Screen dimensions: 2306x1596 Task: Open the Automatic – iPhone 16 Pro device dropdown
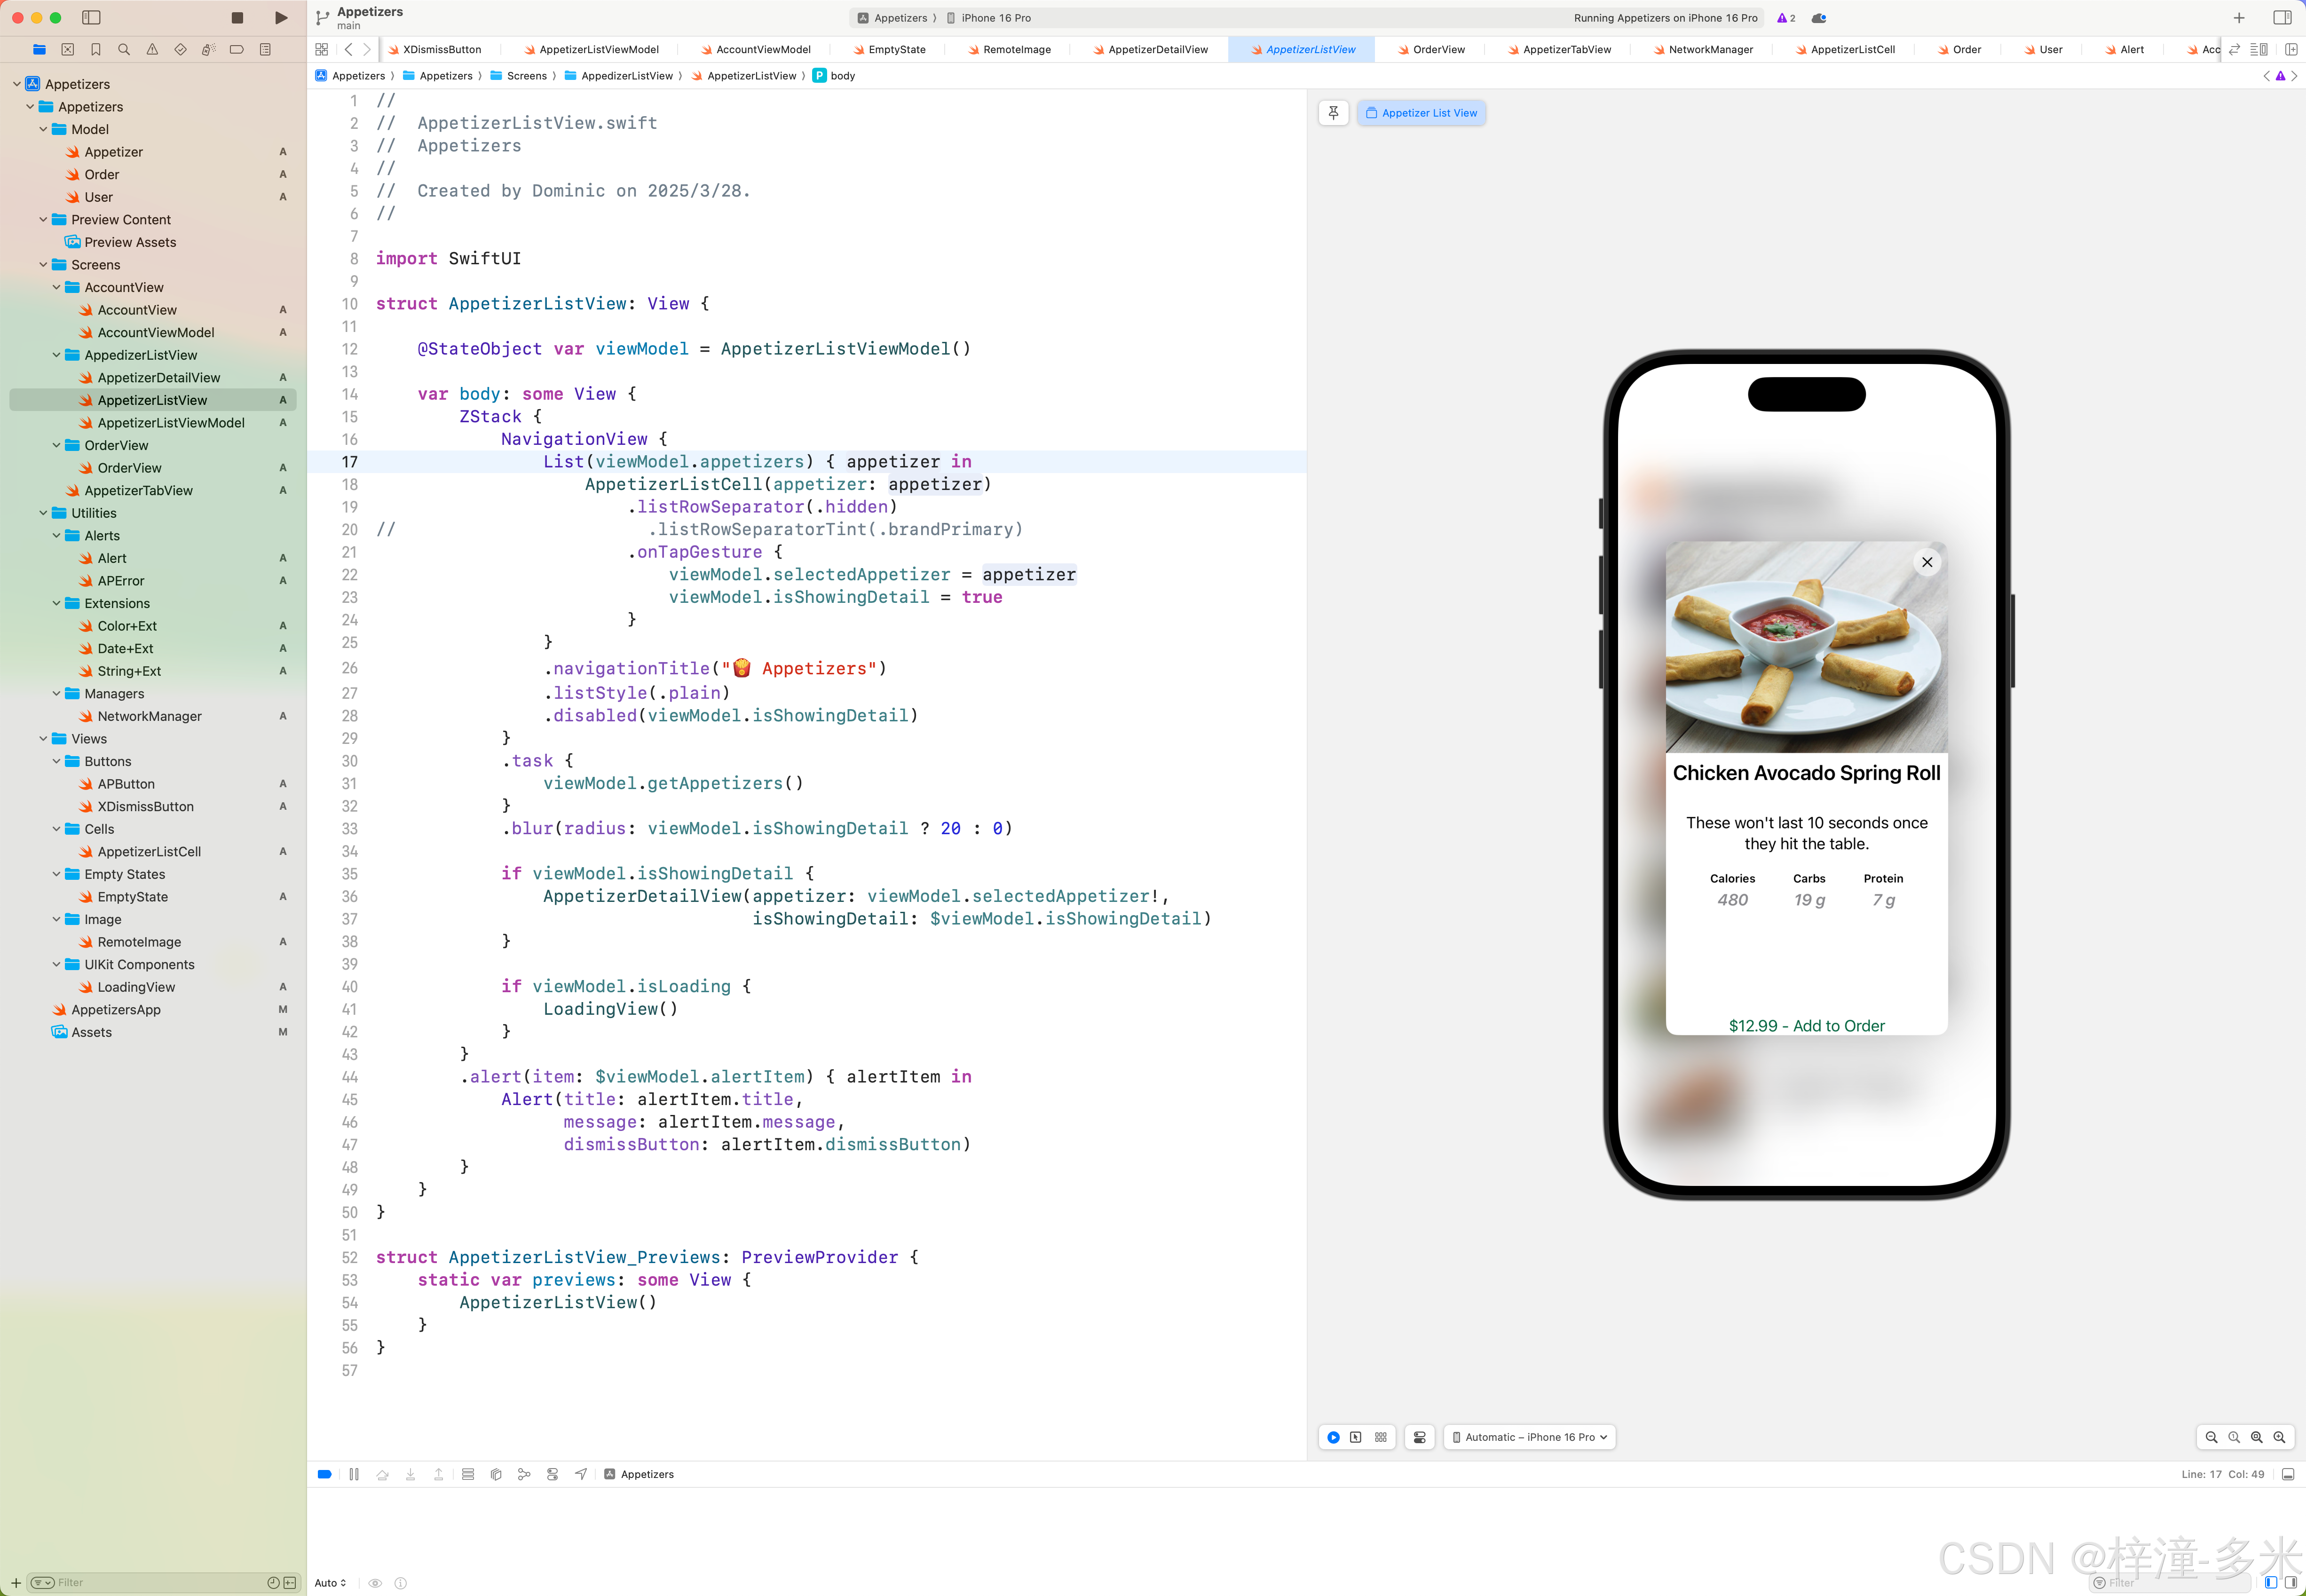coord(1530,1437)
